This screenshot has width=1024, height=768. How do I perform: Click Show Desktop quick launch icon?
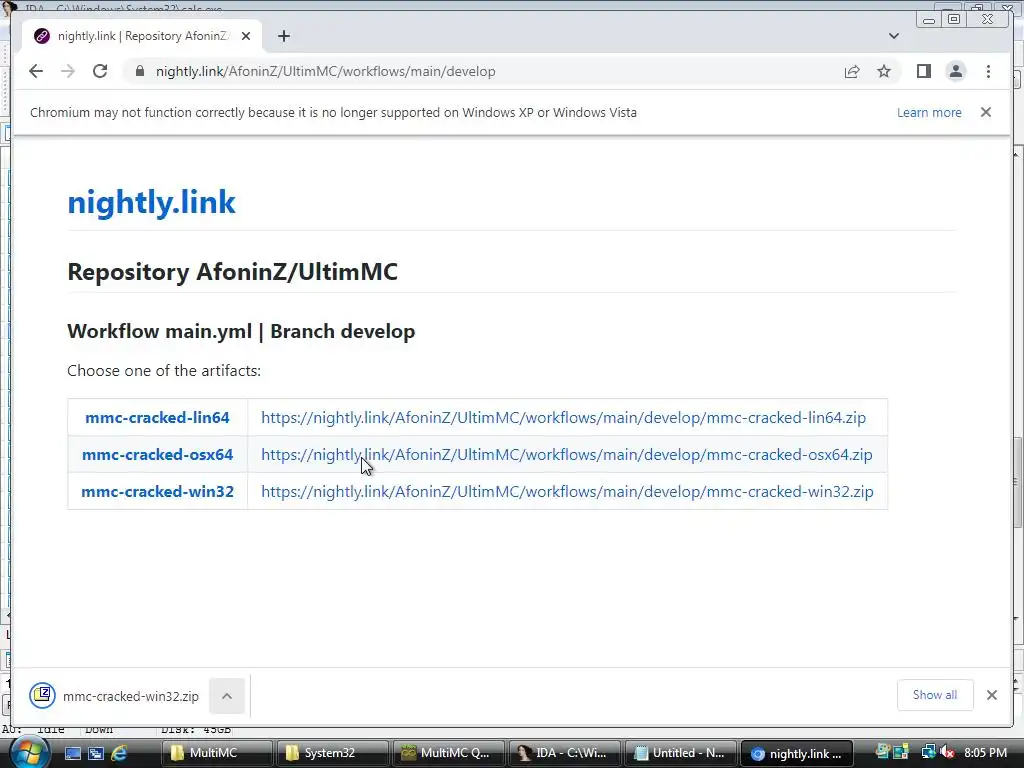click(72, 753)
